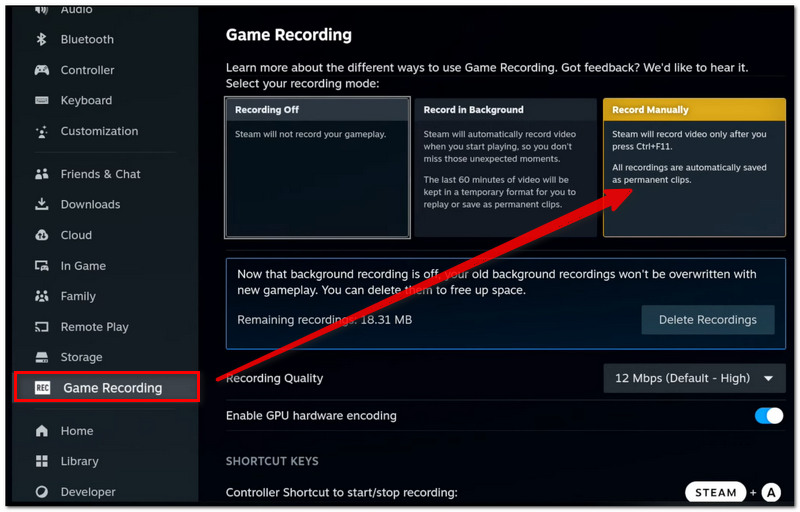The height and width of the screenshot is (512, 800).
Task: Click the Library grid icon
Action: coord(42,461)
